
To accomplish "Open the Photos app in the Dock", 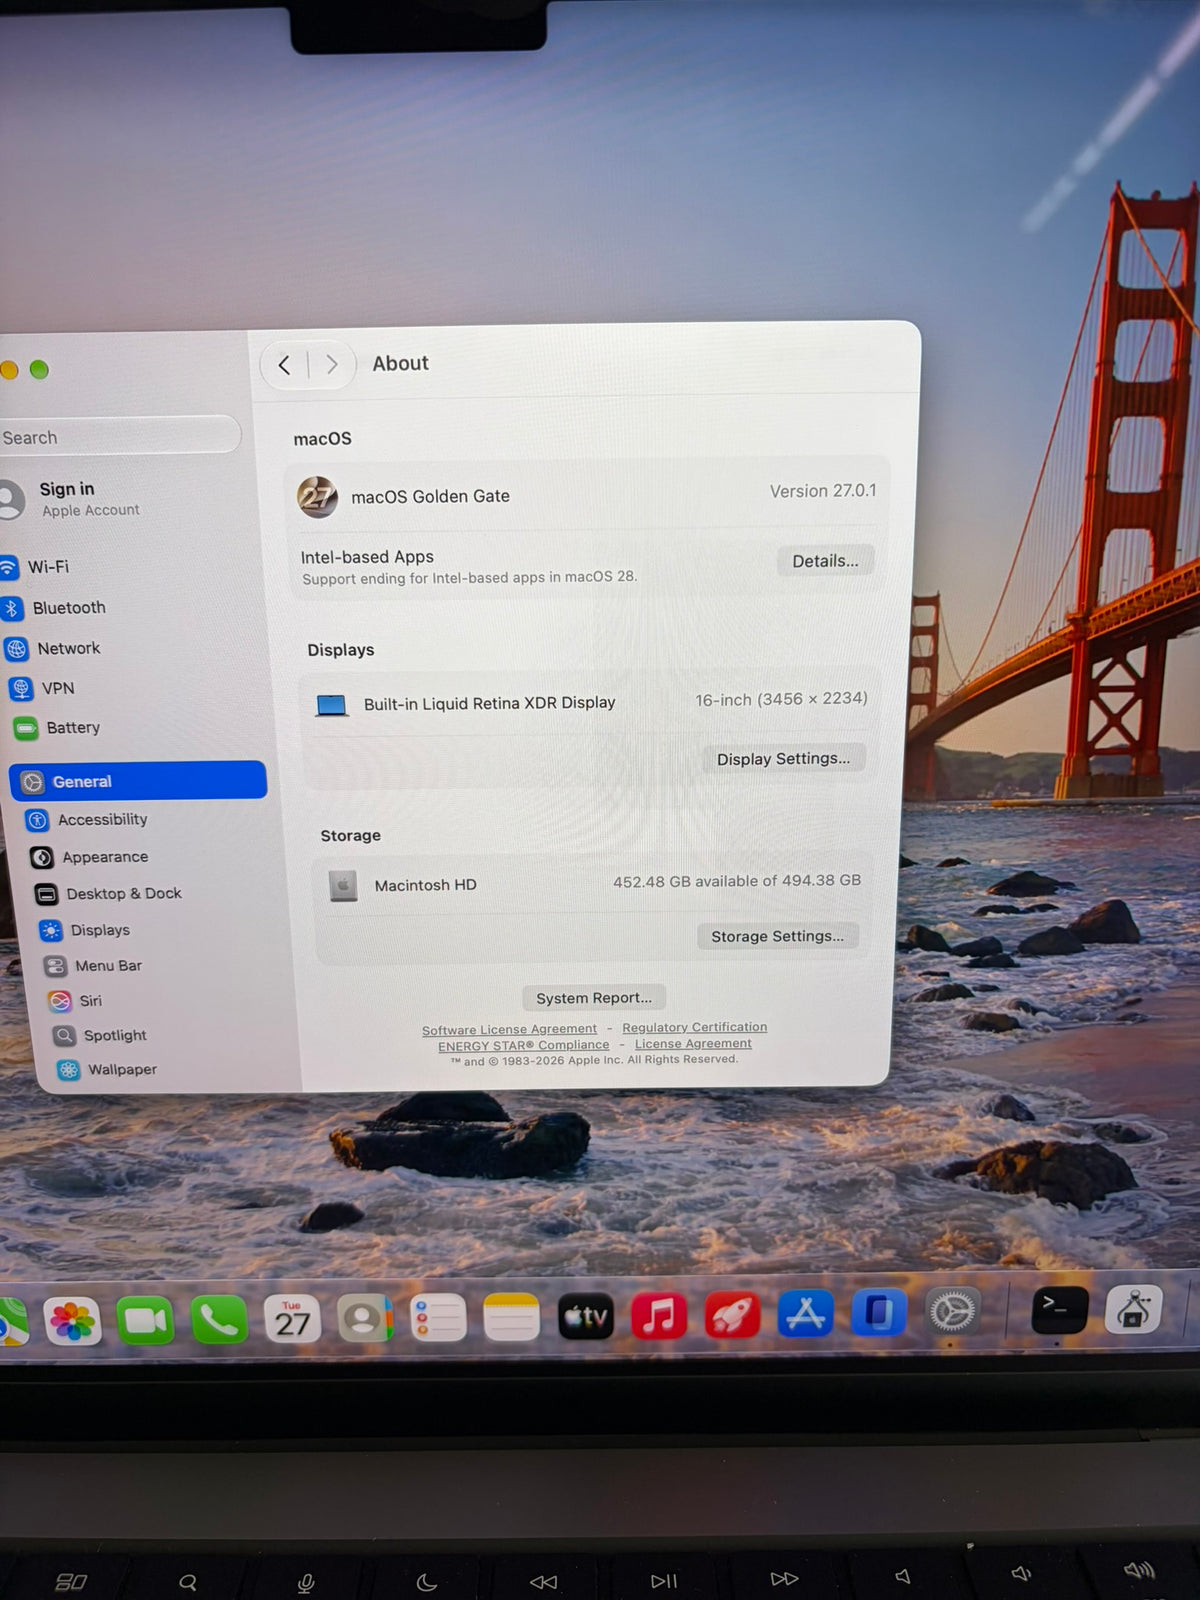I will click(x=72, y=1321).
